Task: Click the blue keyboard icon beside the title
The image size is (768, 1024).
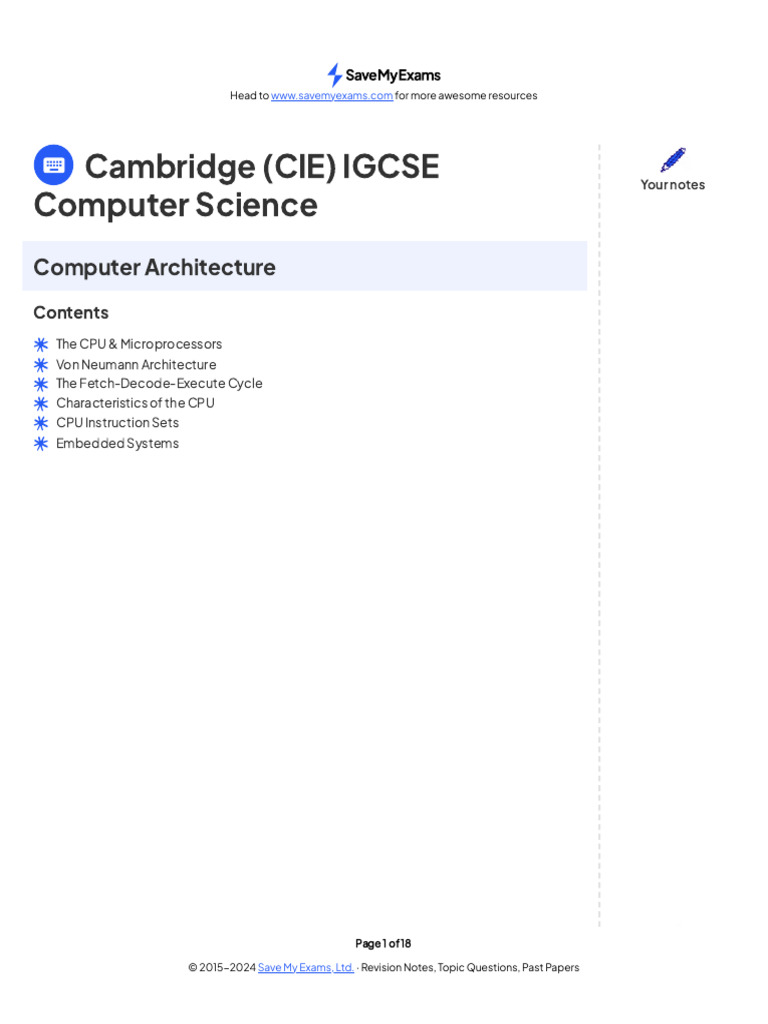Action: pos(53,165)
